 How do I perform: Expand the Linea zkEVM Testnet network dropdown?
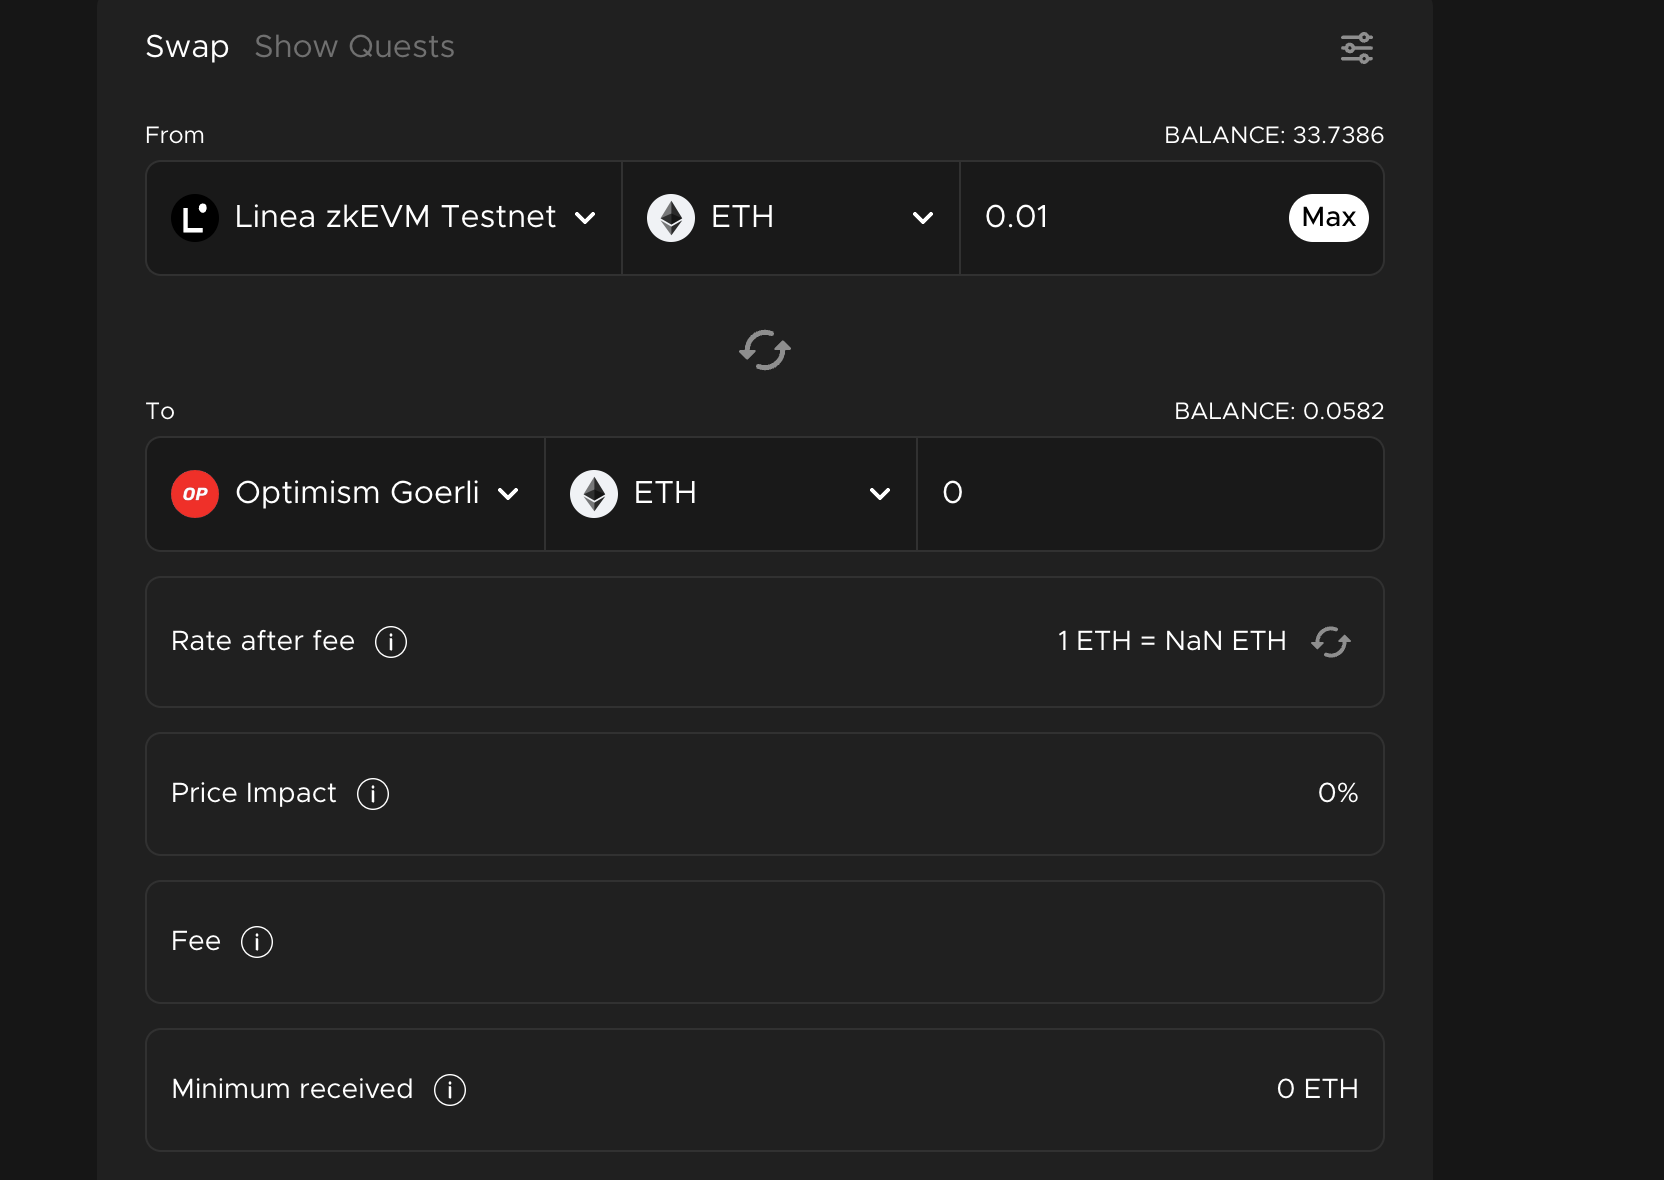tap(585, 218)
